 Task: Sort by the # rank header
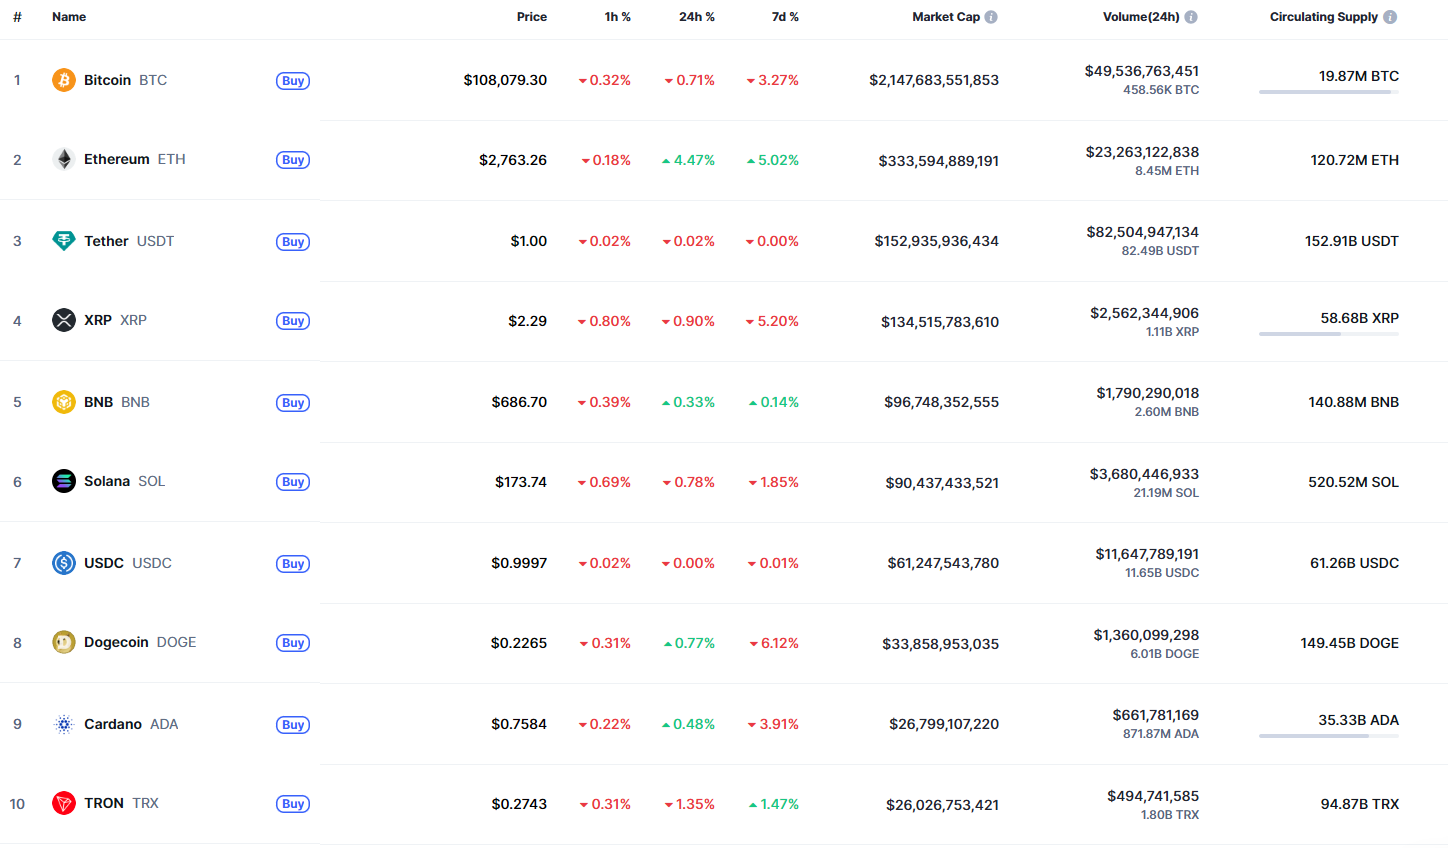[x=17, y=17]
